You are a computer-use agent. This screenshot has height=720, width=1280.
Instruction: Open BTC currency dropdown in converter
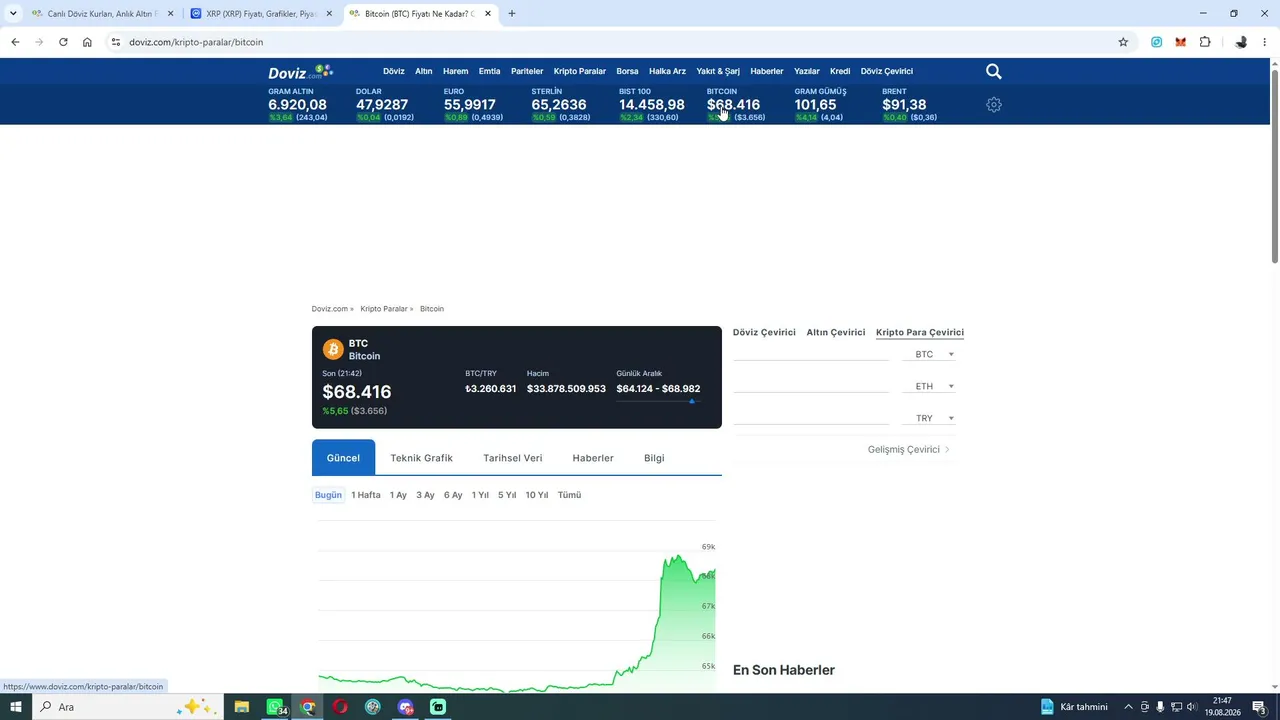935,354
